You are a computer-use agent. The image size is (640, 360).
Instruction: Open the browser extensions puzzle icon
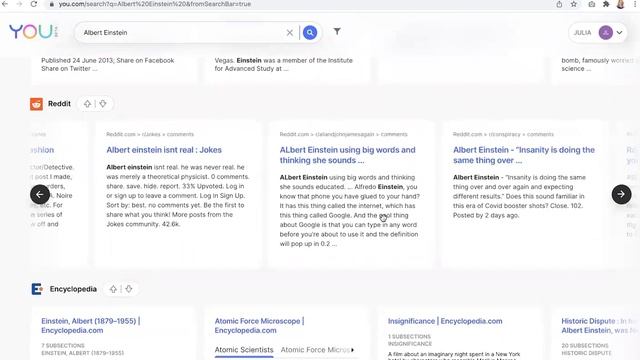coord(606,4)
